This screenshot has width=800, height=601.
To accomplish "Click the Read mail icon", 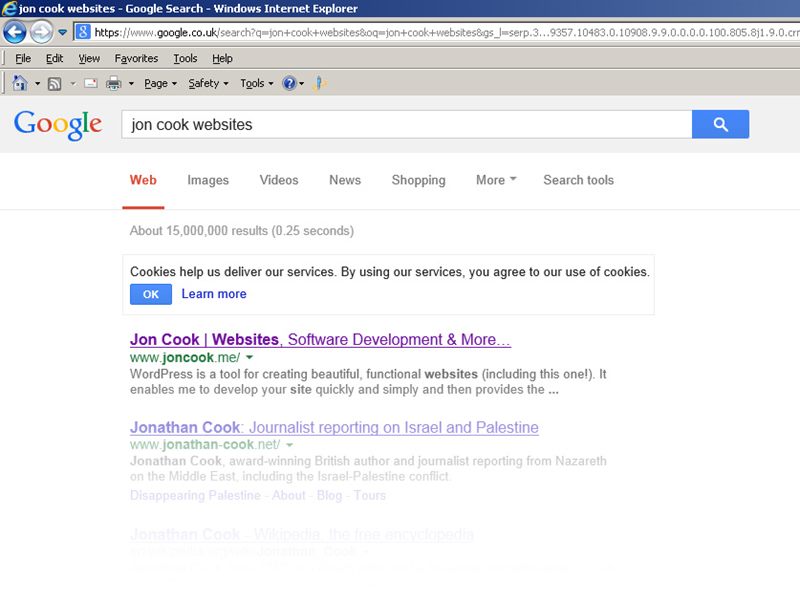I will point(91,83).
